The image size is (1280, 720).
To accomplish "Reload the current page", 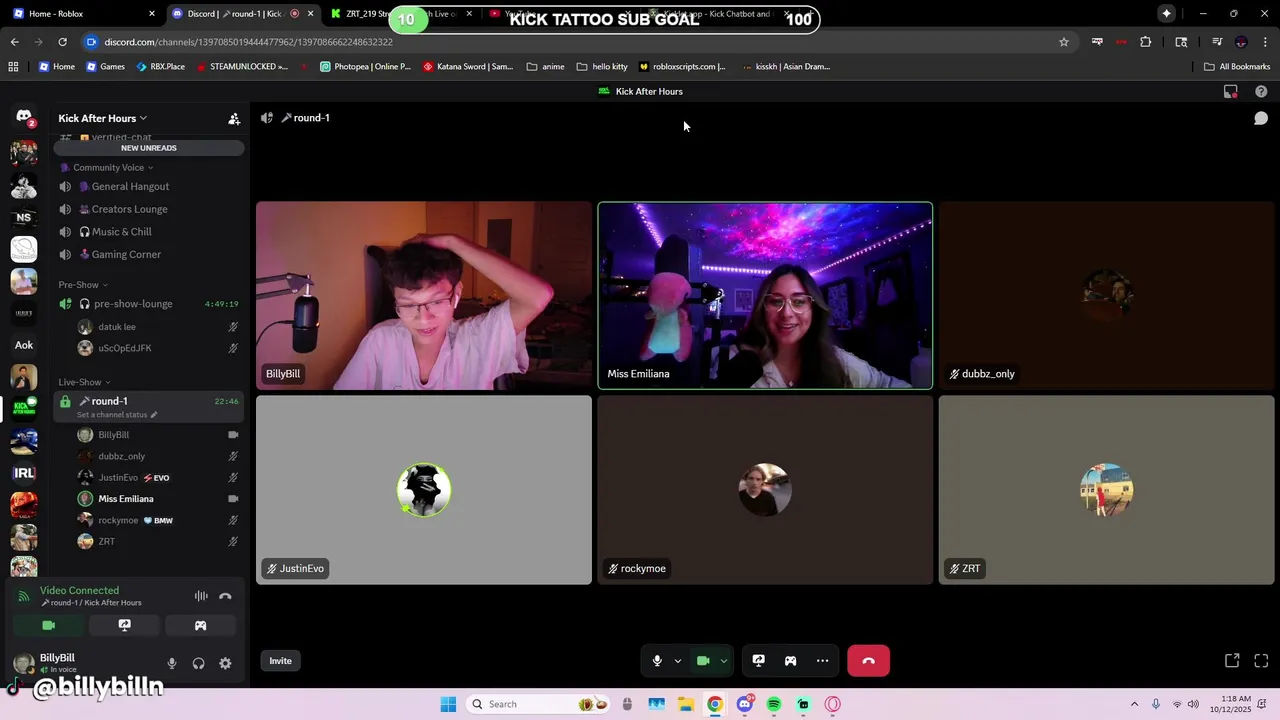I will (62, 42).
